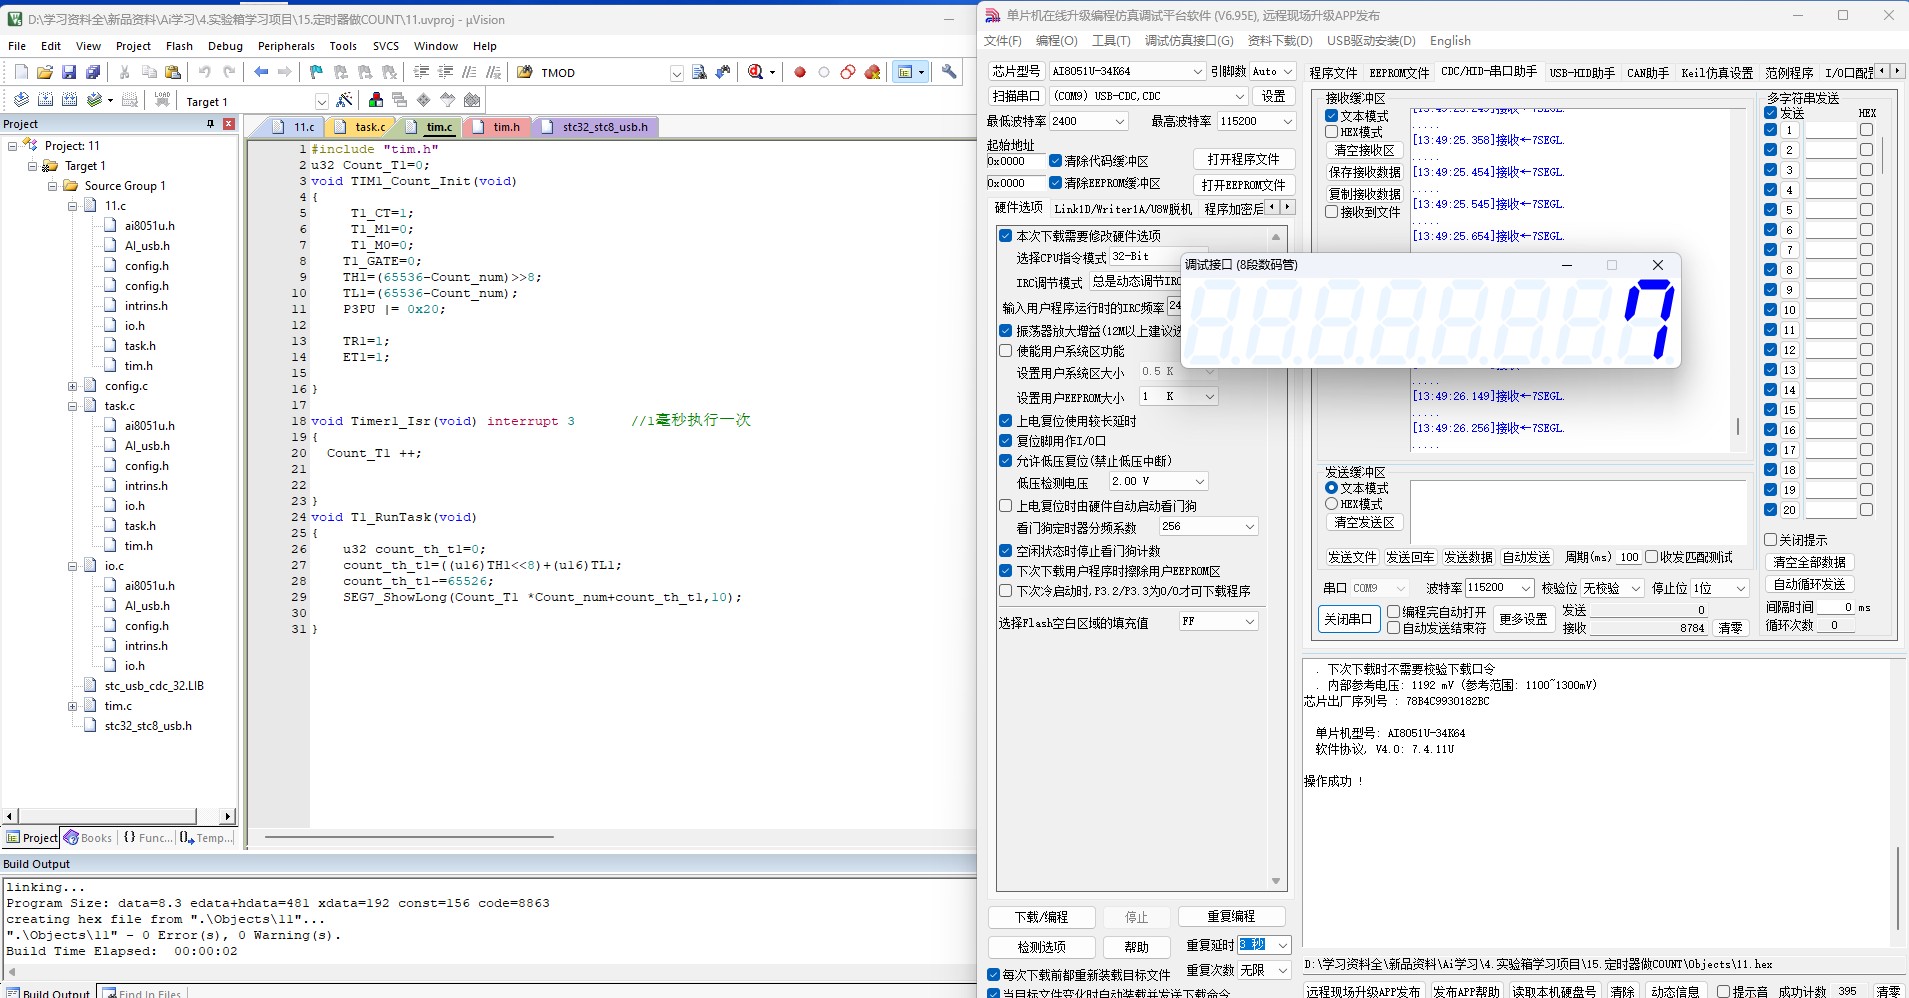Open the 调试仿真接口(G) menu
The height and width of the screenshot is (998, 1909).
(x=1189, y=41)
